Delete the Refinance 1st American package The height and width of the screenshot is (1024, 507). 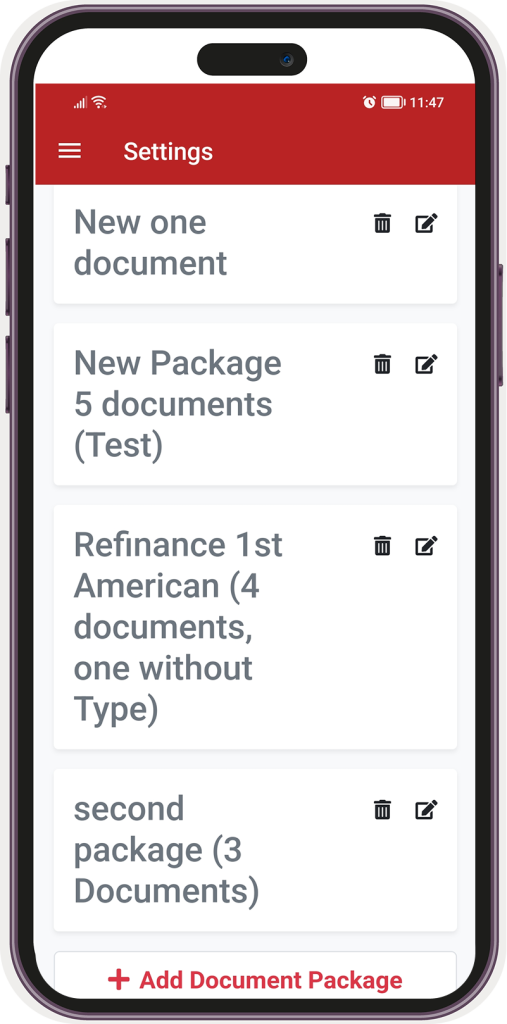(382, 545)
